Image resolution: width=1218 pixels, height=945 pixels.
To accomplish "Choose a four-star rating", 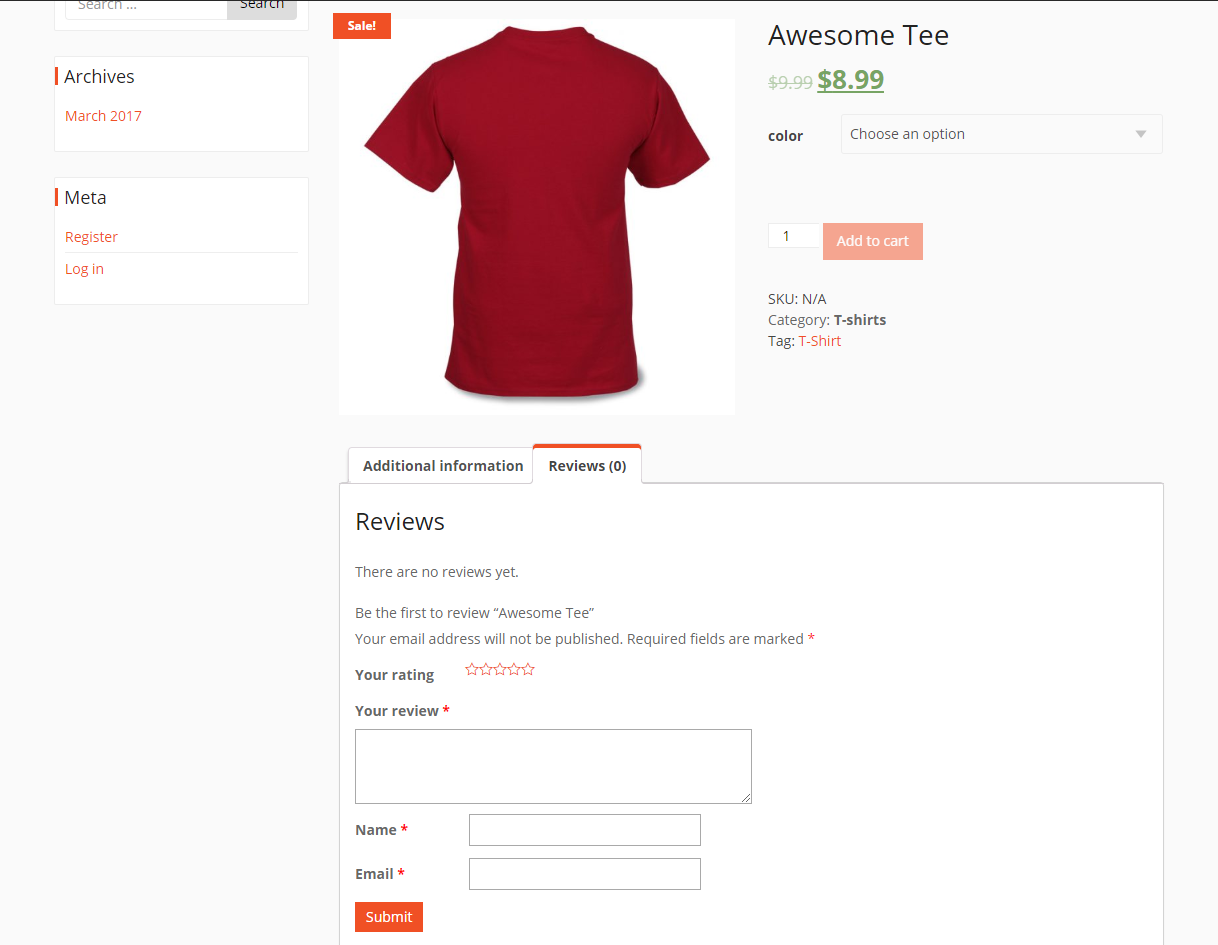I will pyautogui.click(x=514, y=669).
